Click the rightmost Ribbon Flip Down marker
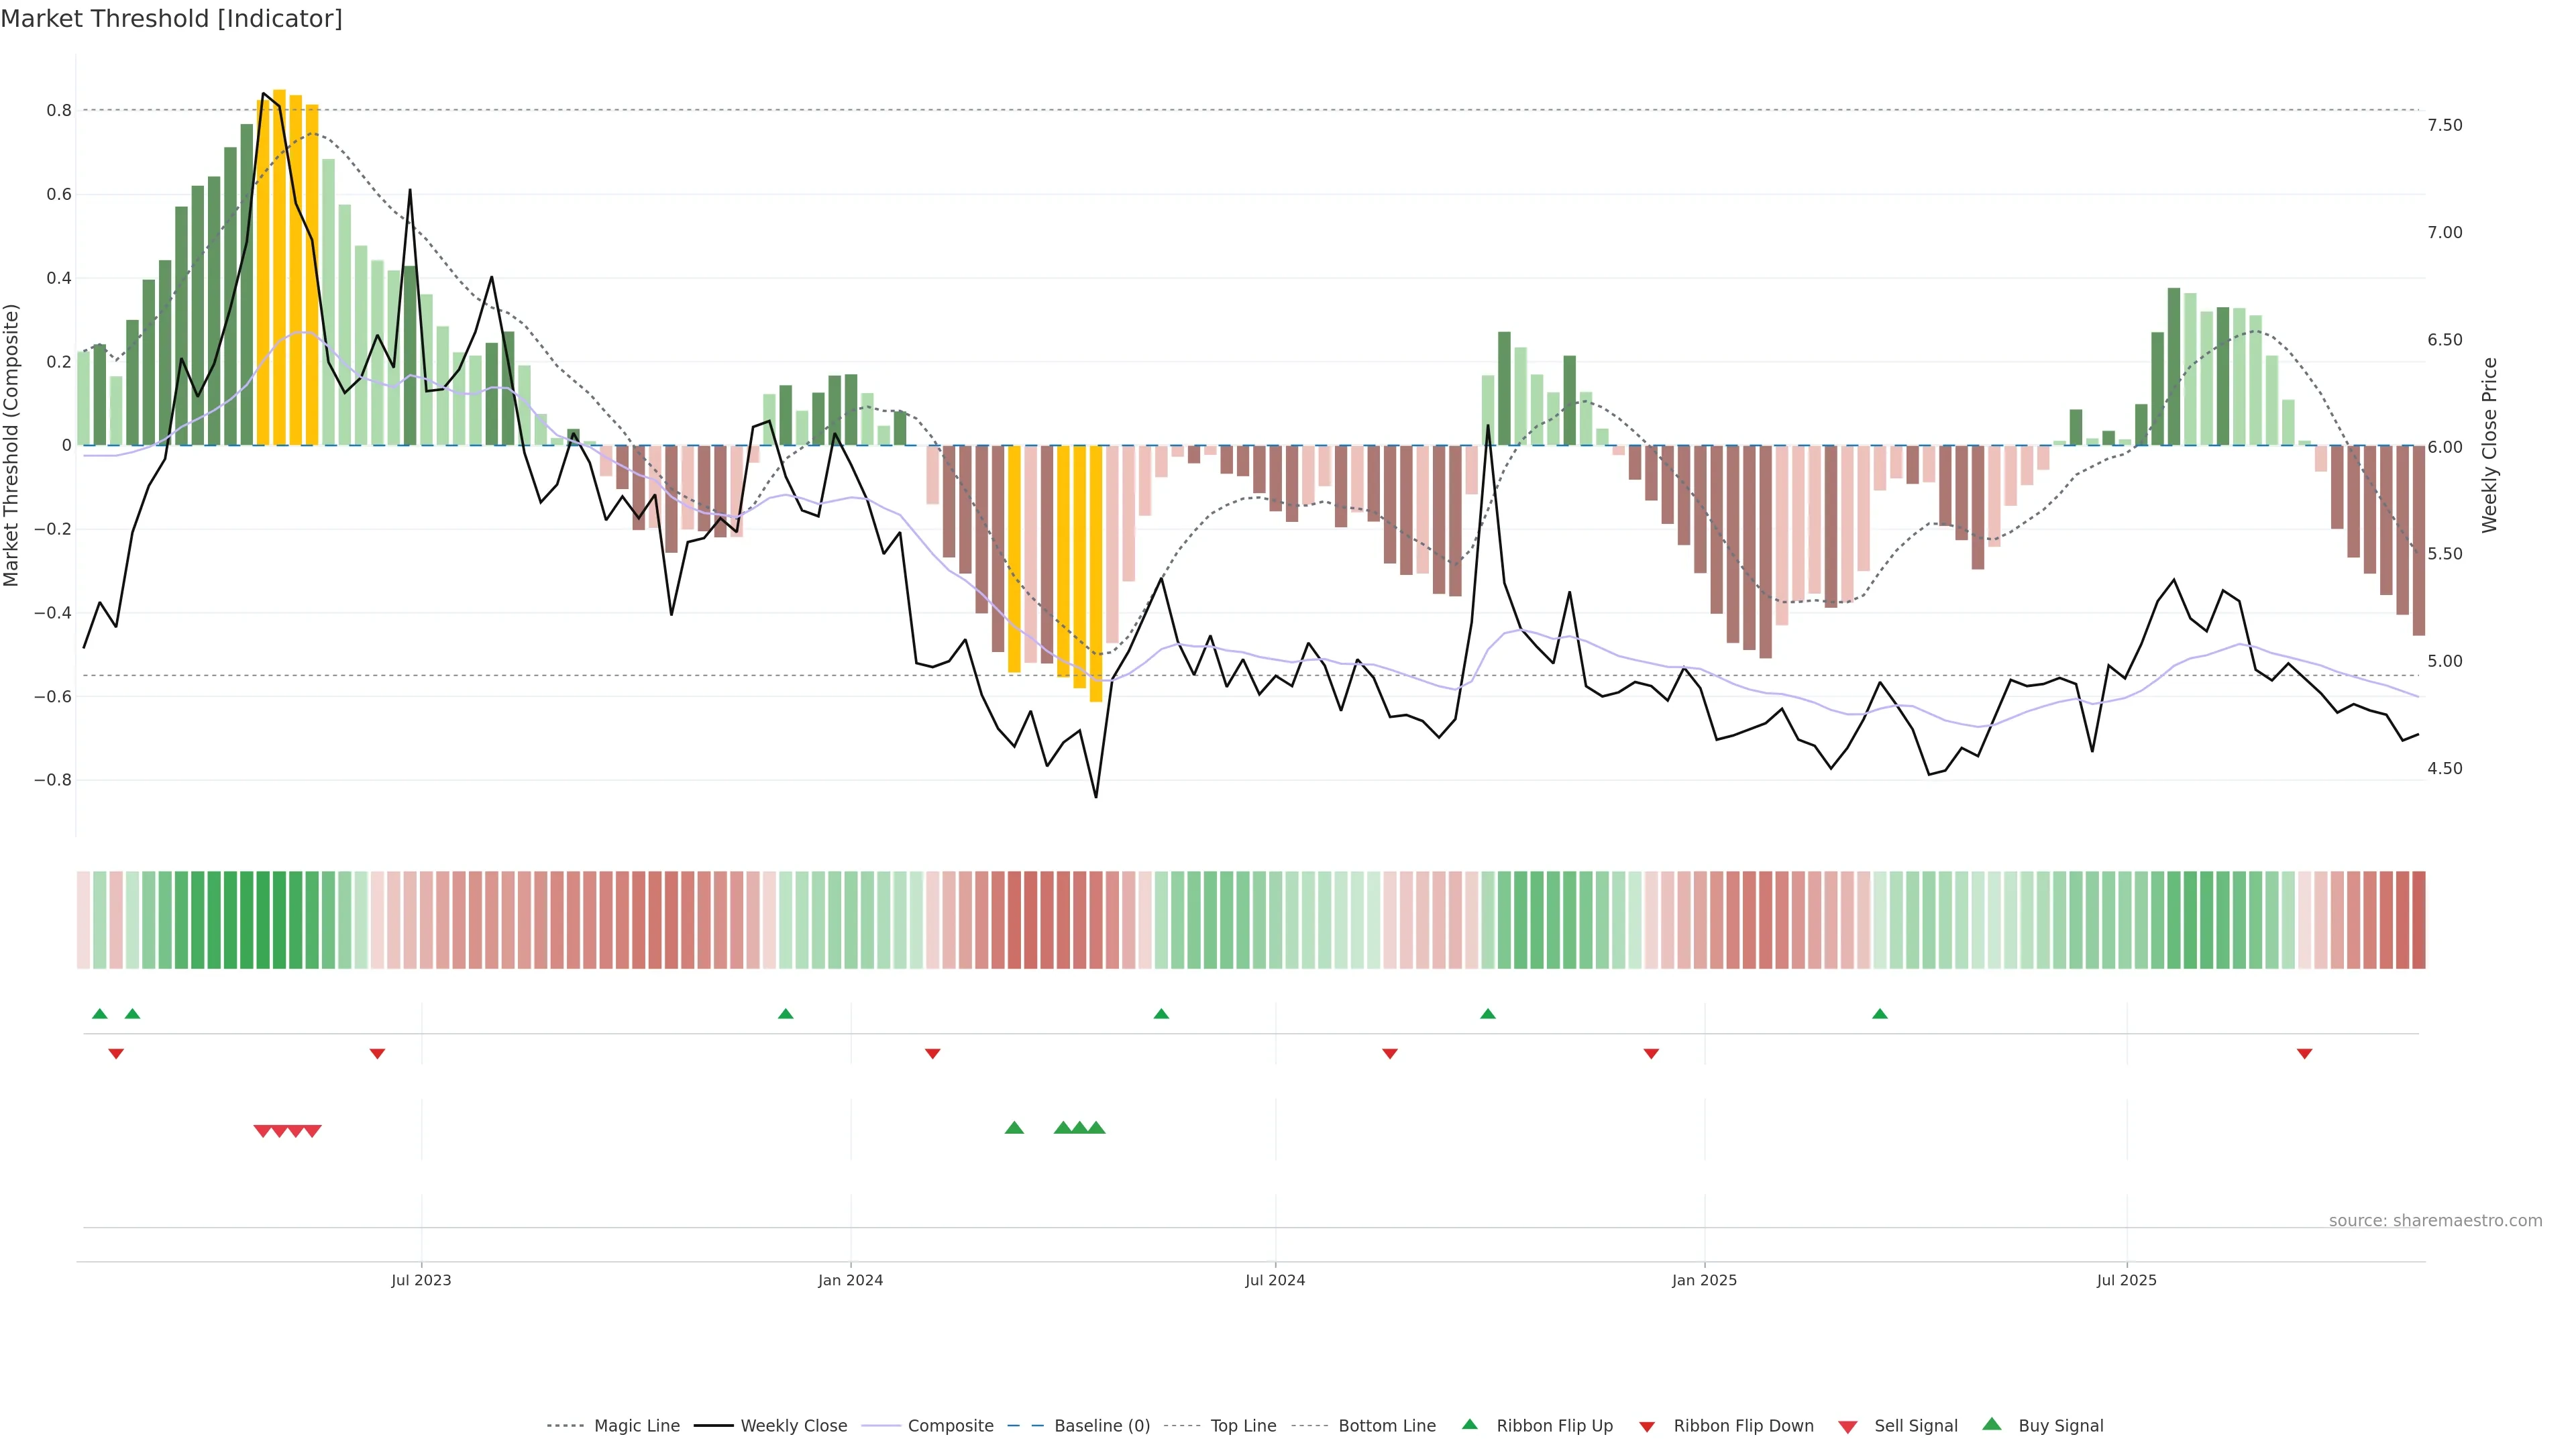The height and width of the screenshot is (1449, 2576). [2304, 1054]
